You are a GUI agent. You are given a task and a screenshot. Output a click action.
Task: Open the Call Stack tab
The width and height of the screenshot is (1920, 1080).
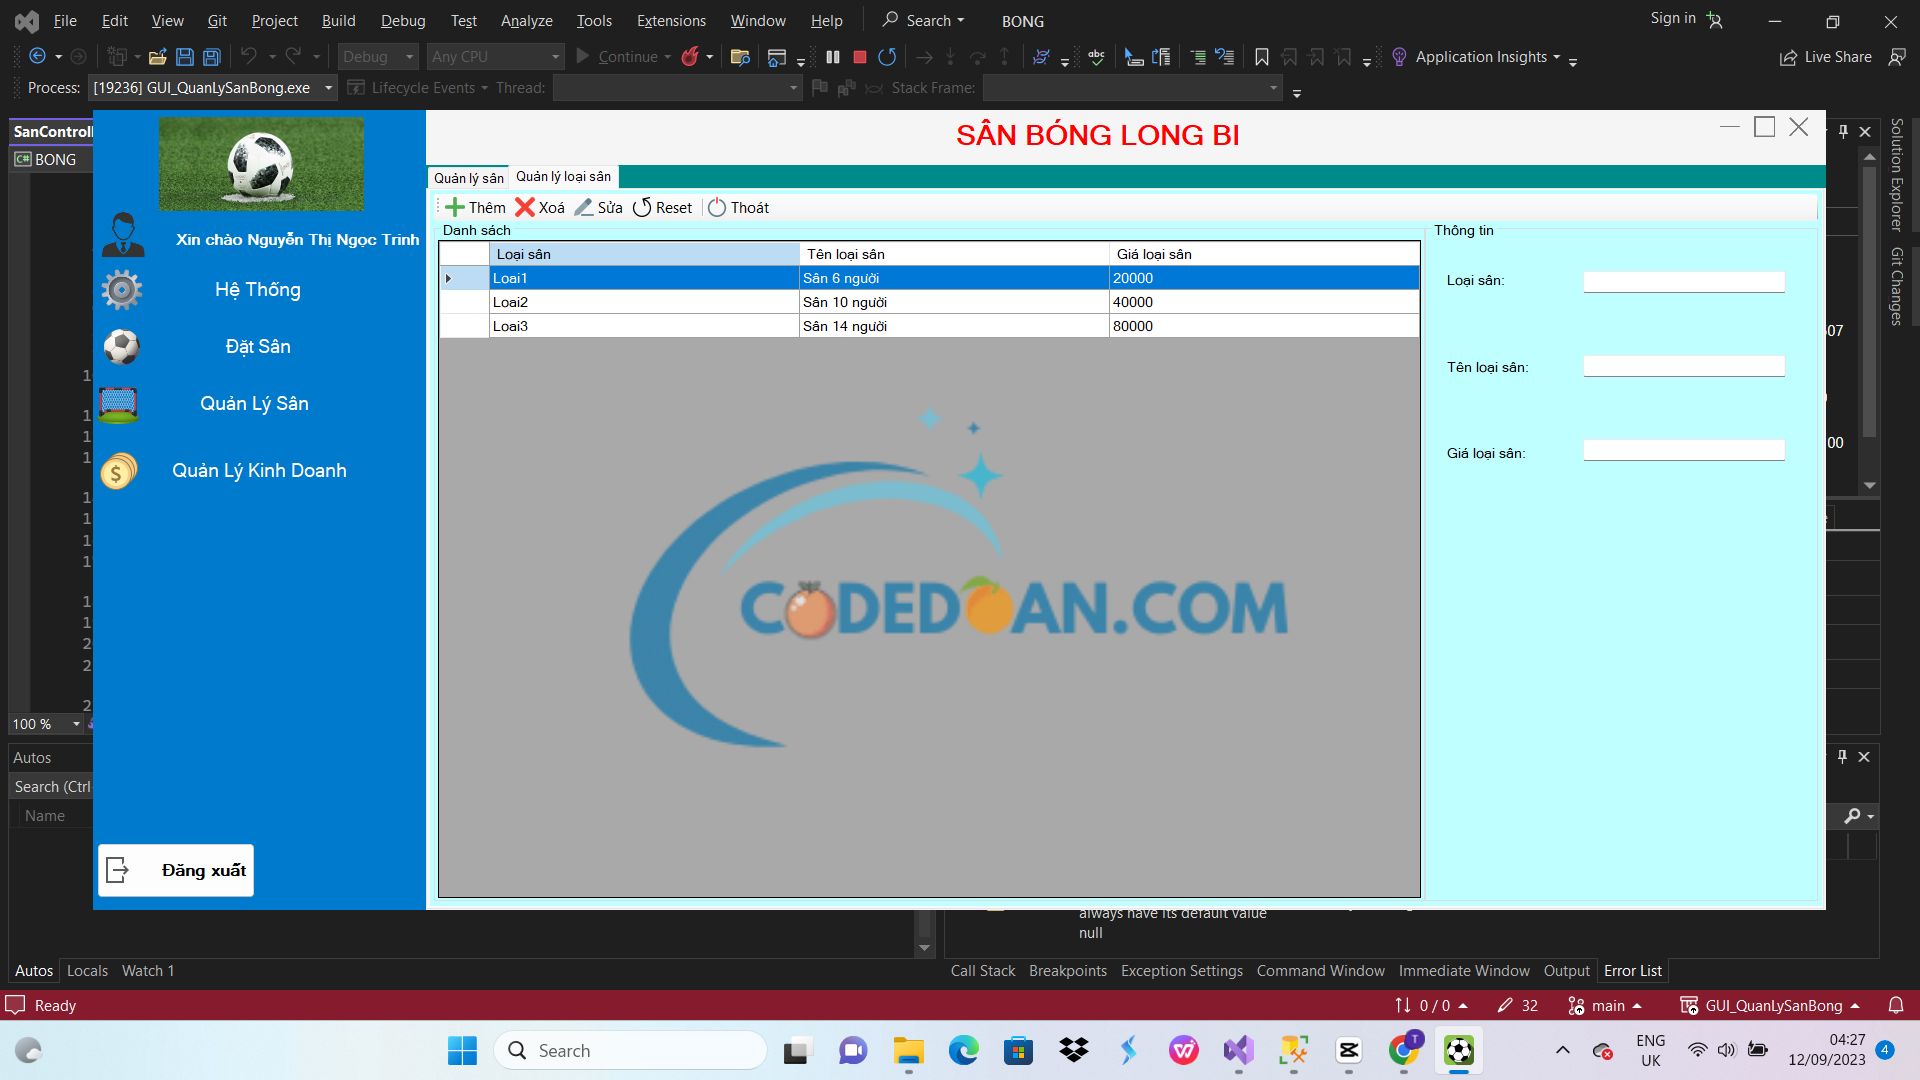click(x=982, y=970)
